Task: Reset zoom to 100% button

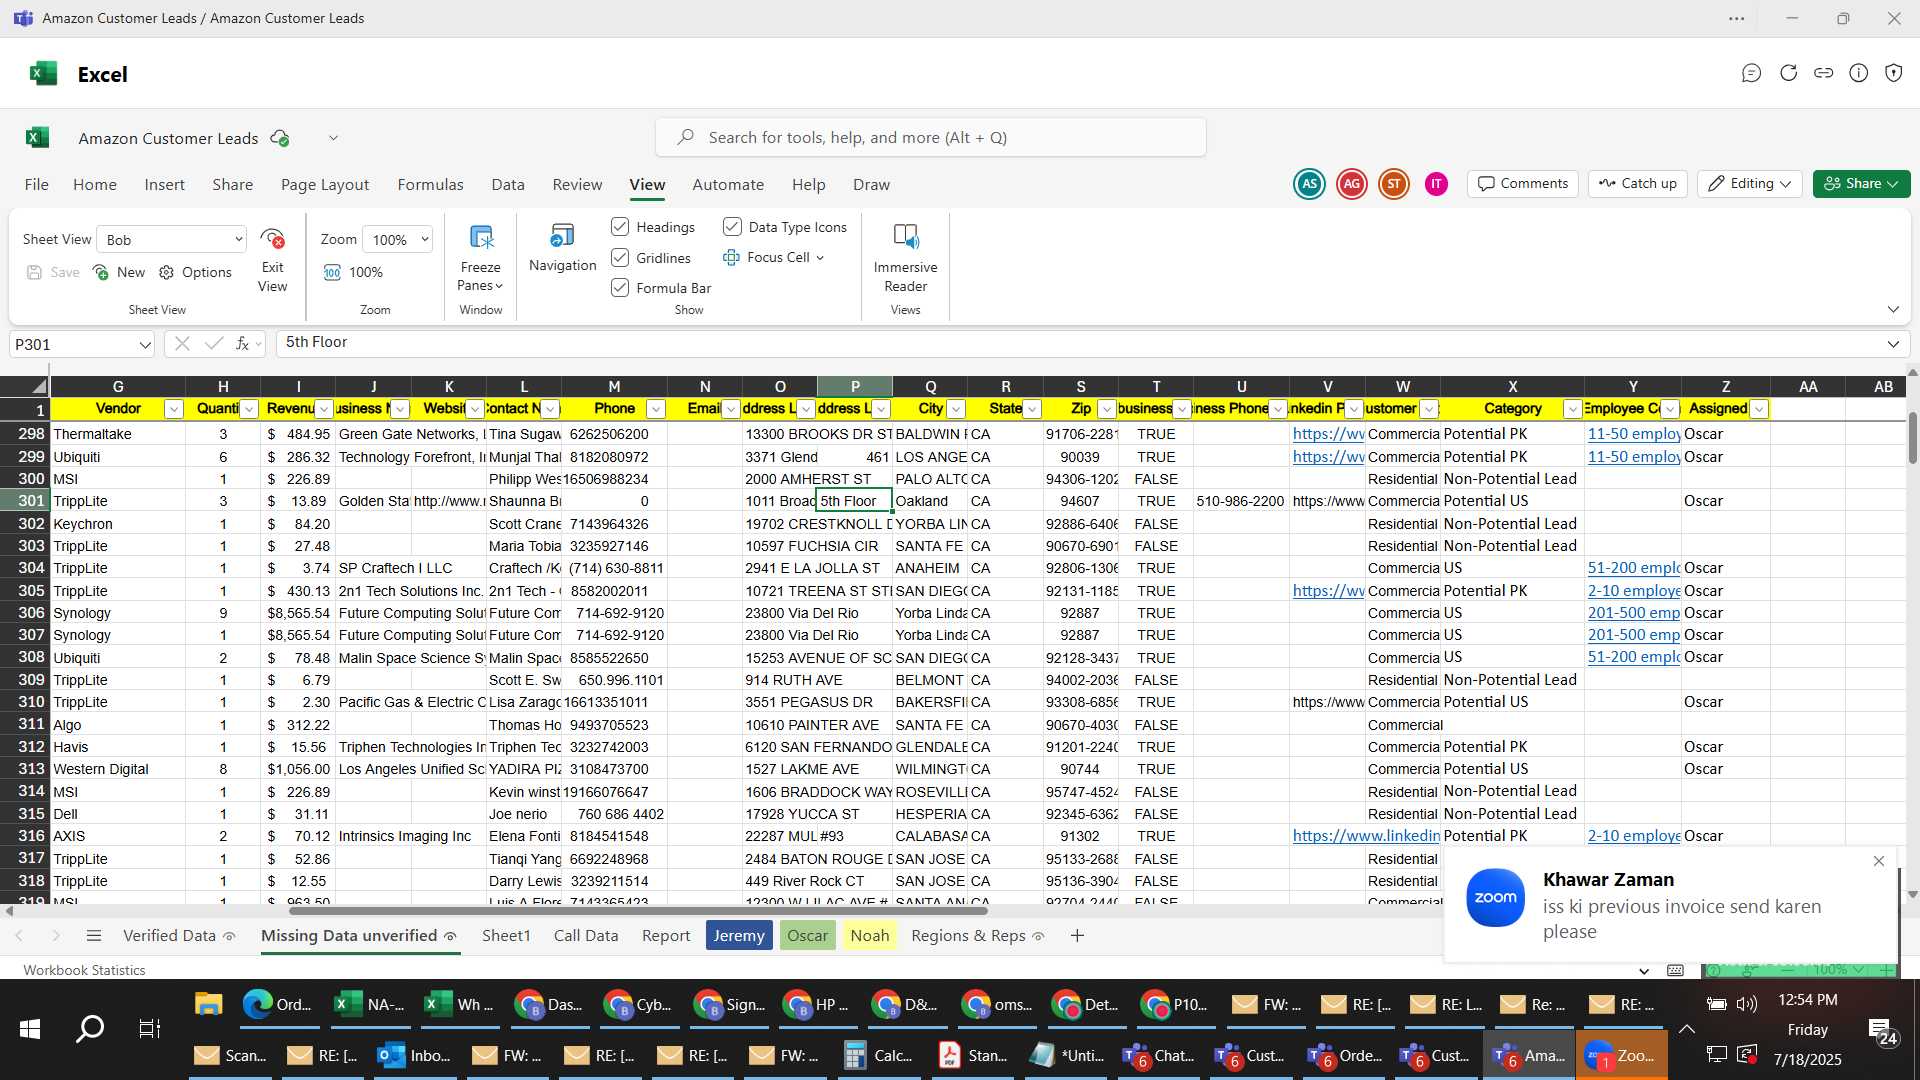Action: tap(353, 272)
